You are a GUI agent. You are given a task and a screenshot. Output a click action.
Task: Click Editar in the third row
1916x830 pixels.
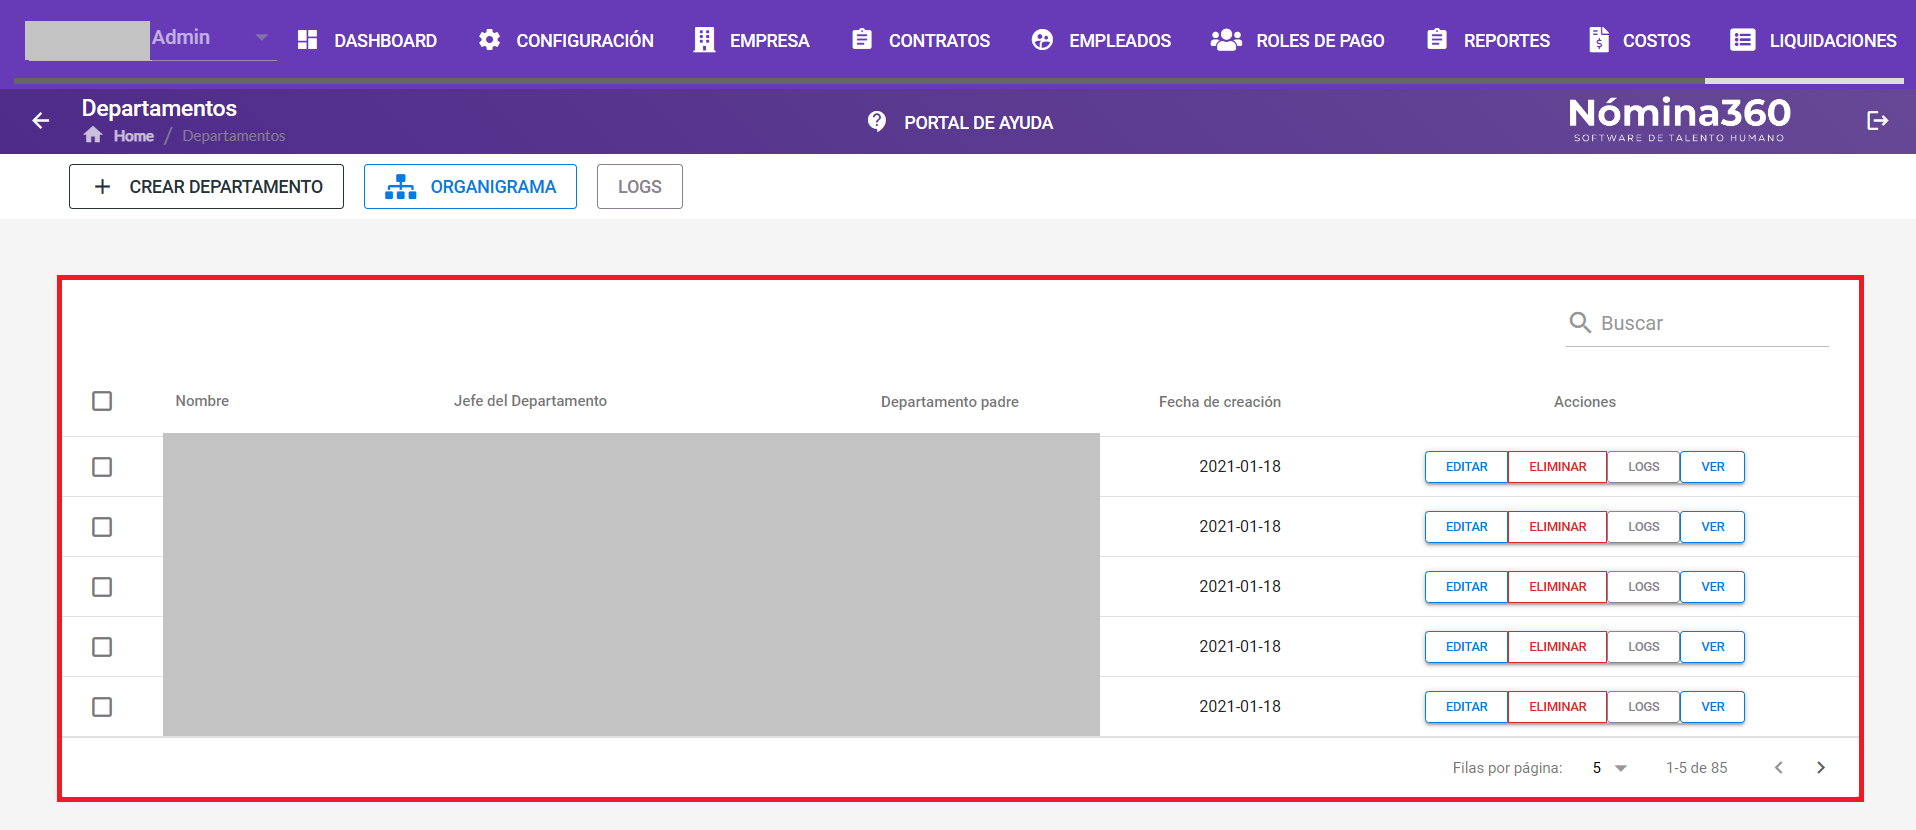1466,587
